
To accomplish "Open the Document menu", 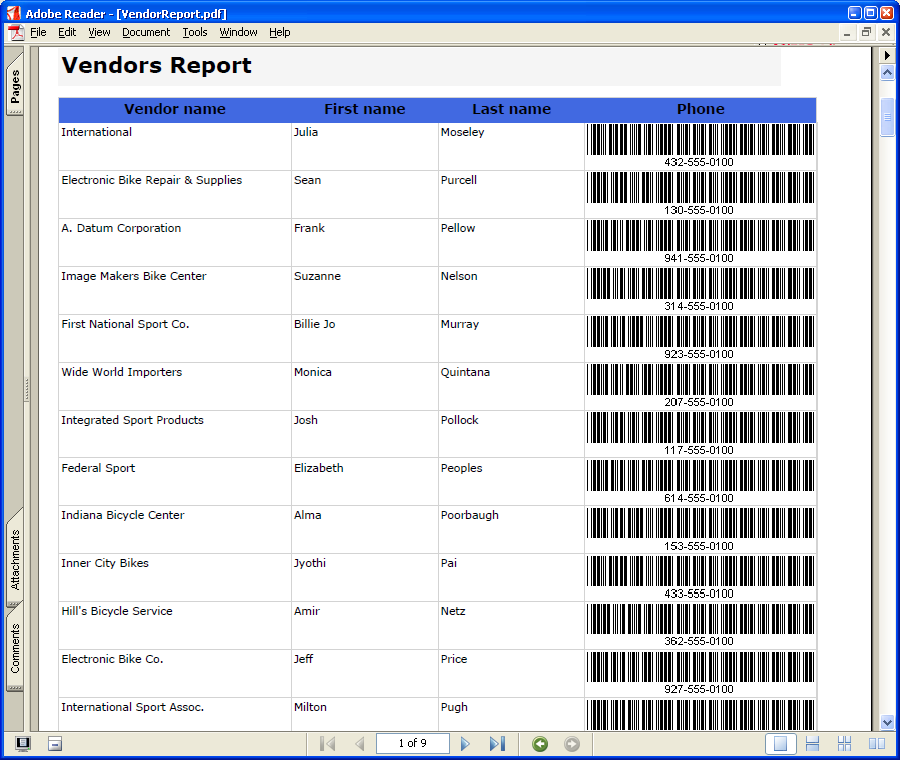I will pos(146,32).
